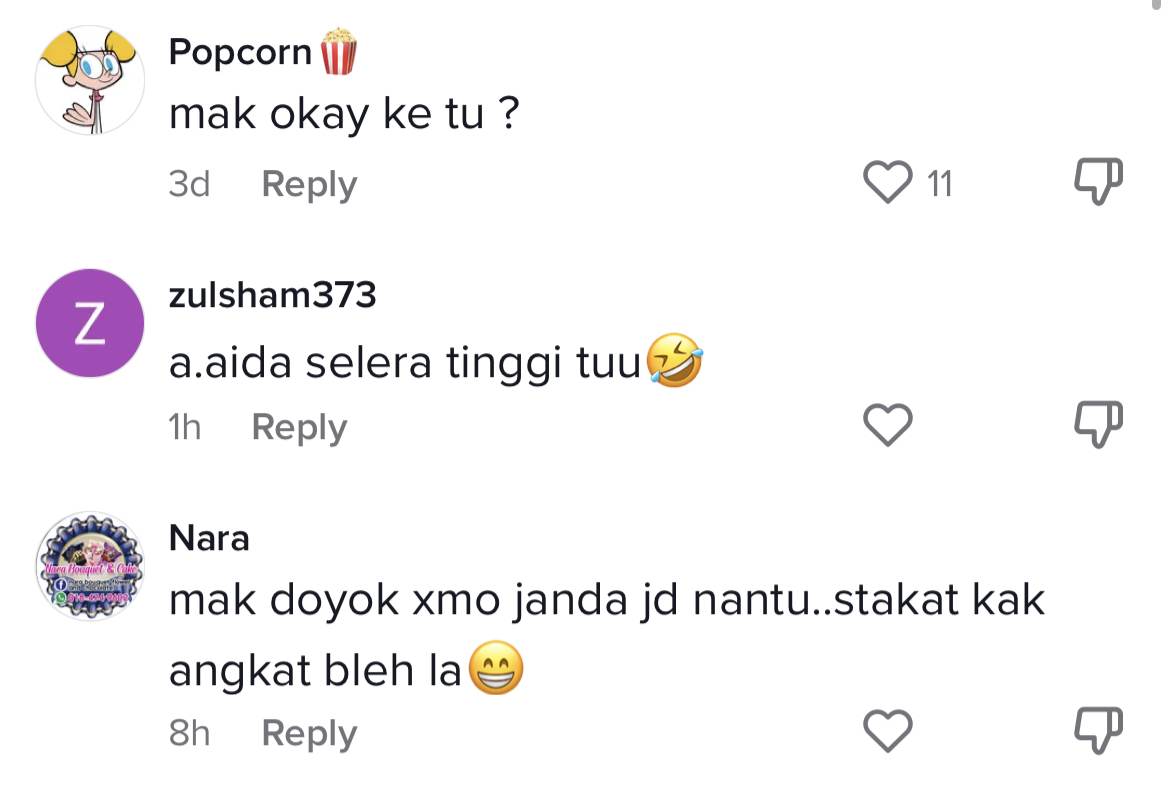Reply to Nara's comment

click(309, 734)
